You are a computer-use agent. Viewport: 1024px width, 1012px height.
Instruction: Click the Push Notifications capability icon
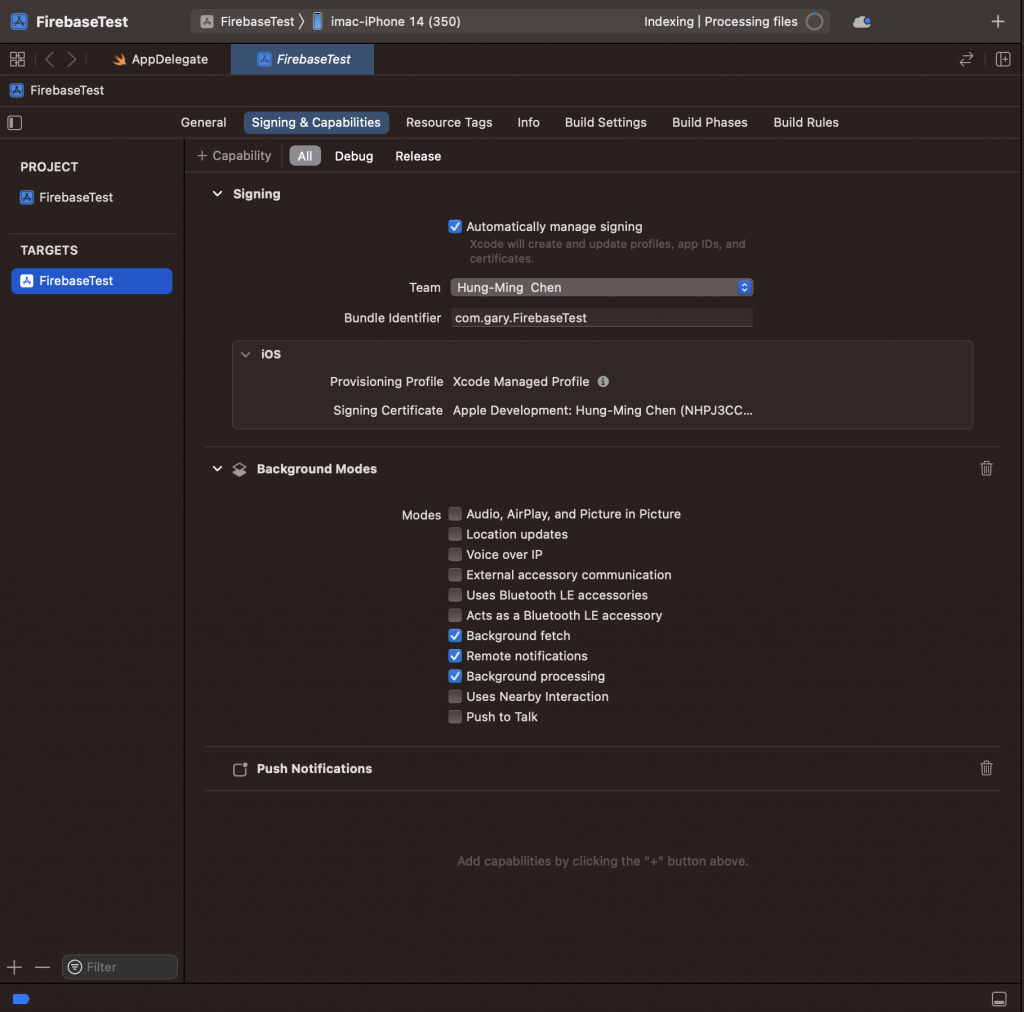(240, 768)
